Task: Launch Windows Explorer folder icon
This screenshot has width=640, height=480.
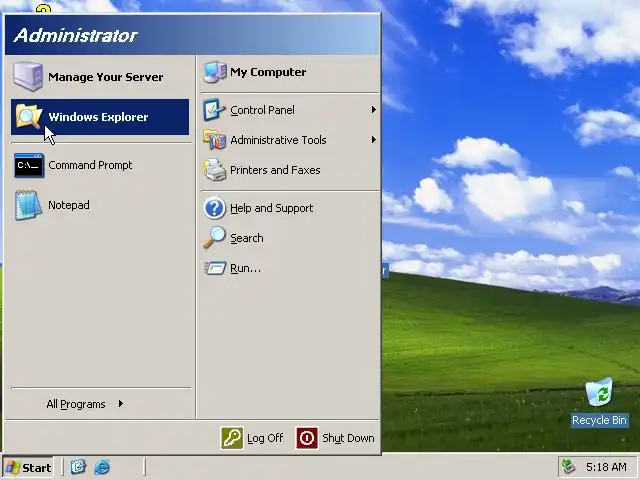Action: (x=29, y=116)
